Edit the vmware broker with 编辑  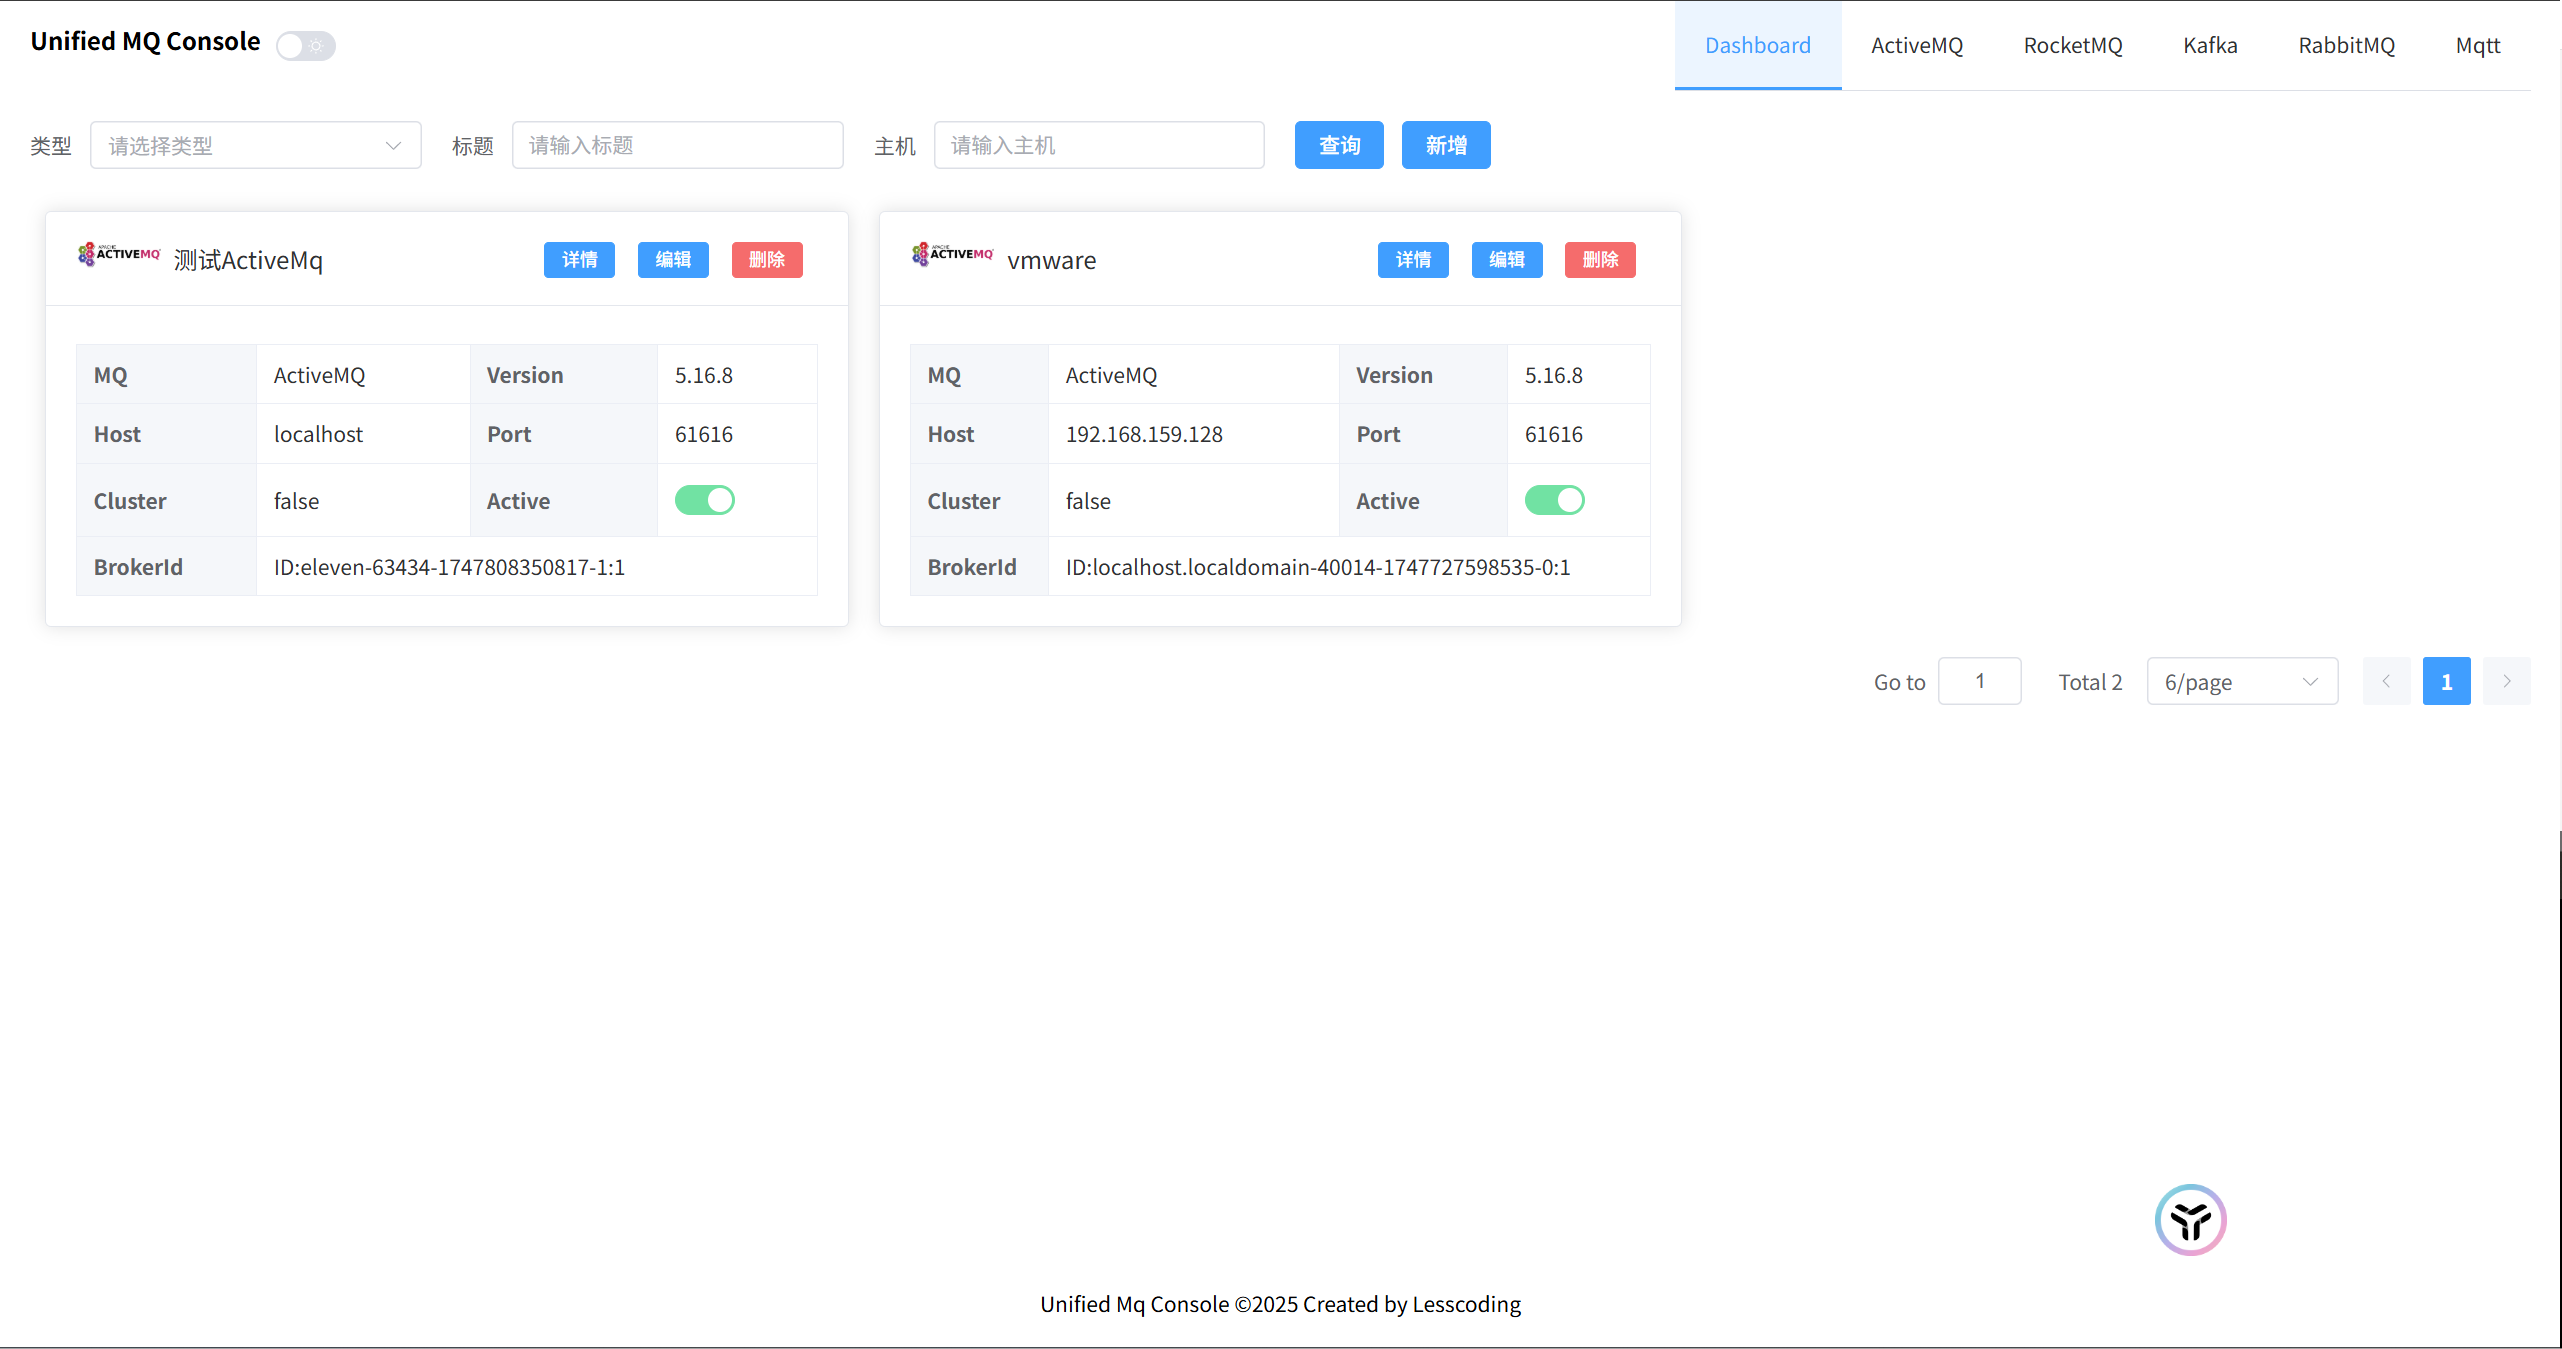1506,260
